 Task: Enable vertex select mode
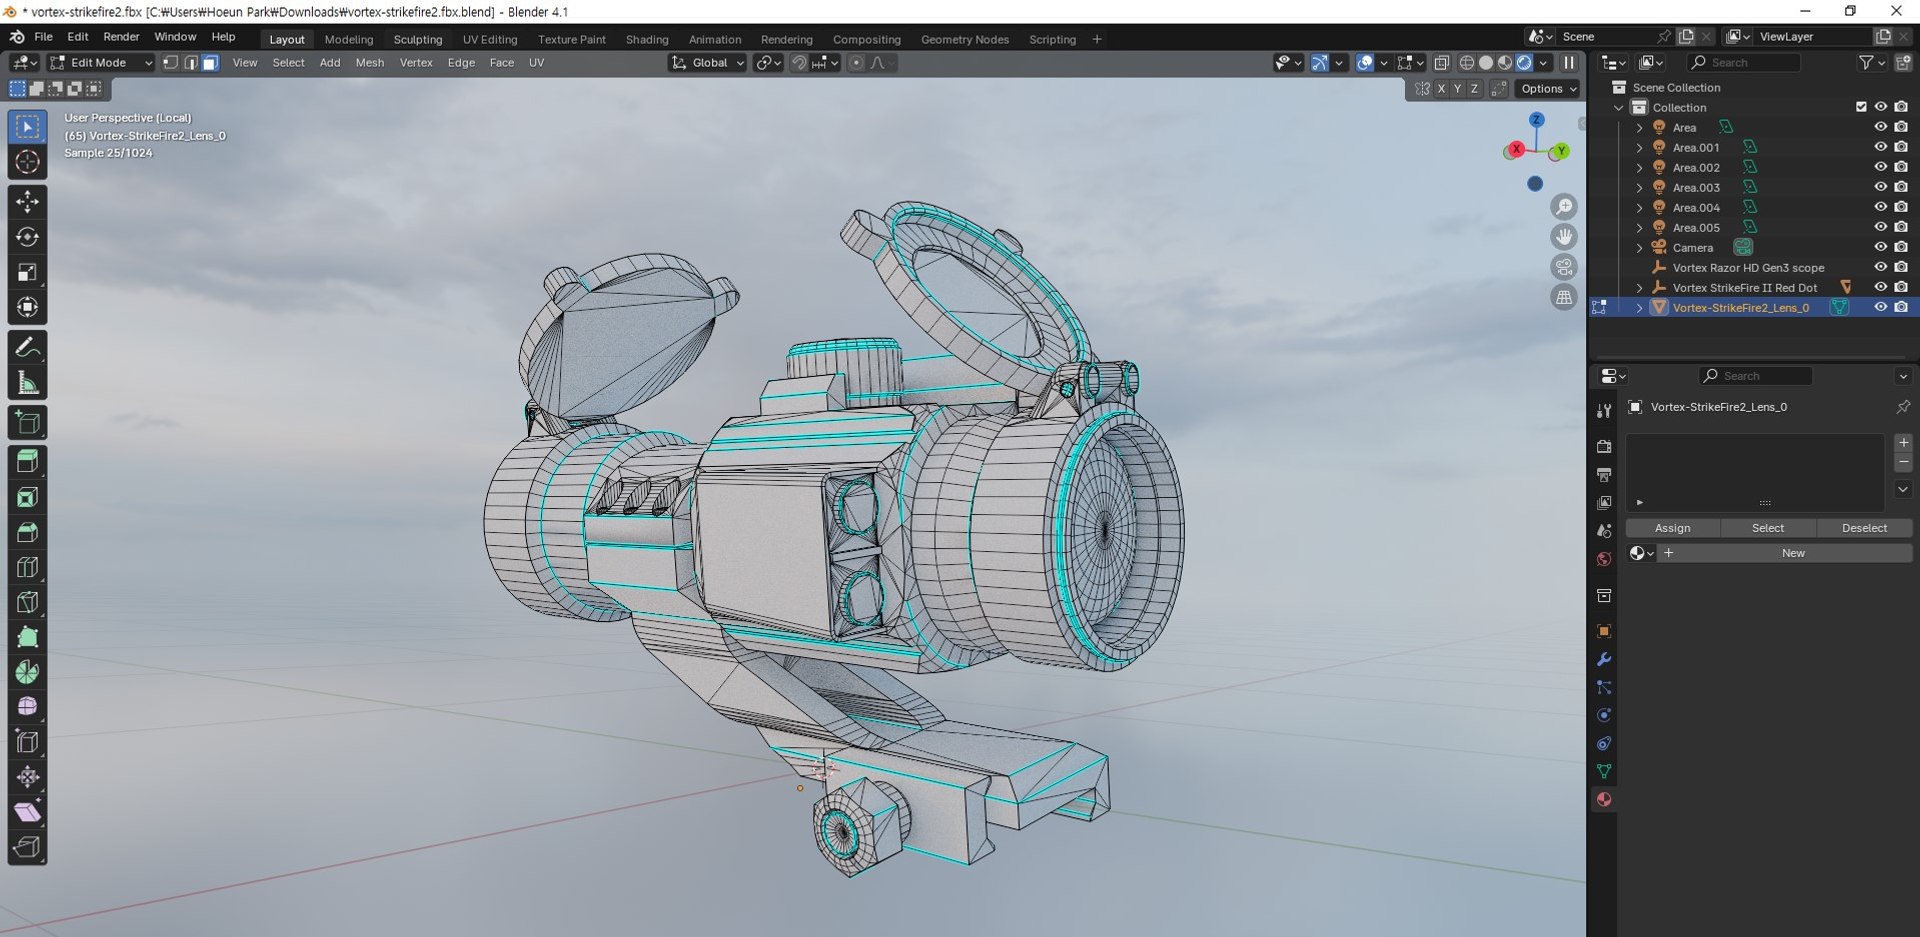[171, 63]
